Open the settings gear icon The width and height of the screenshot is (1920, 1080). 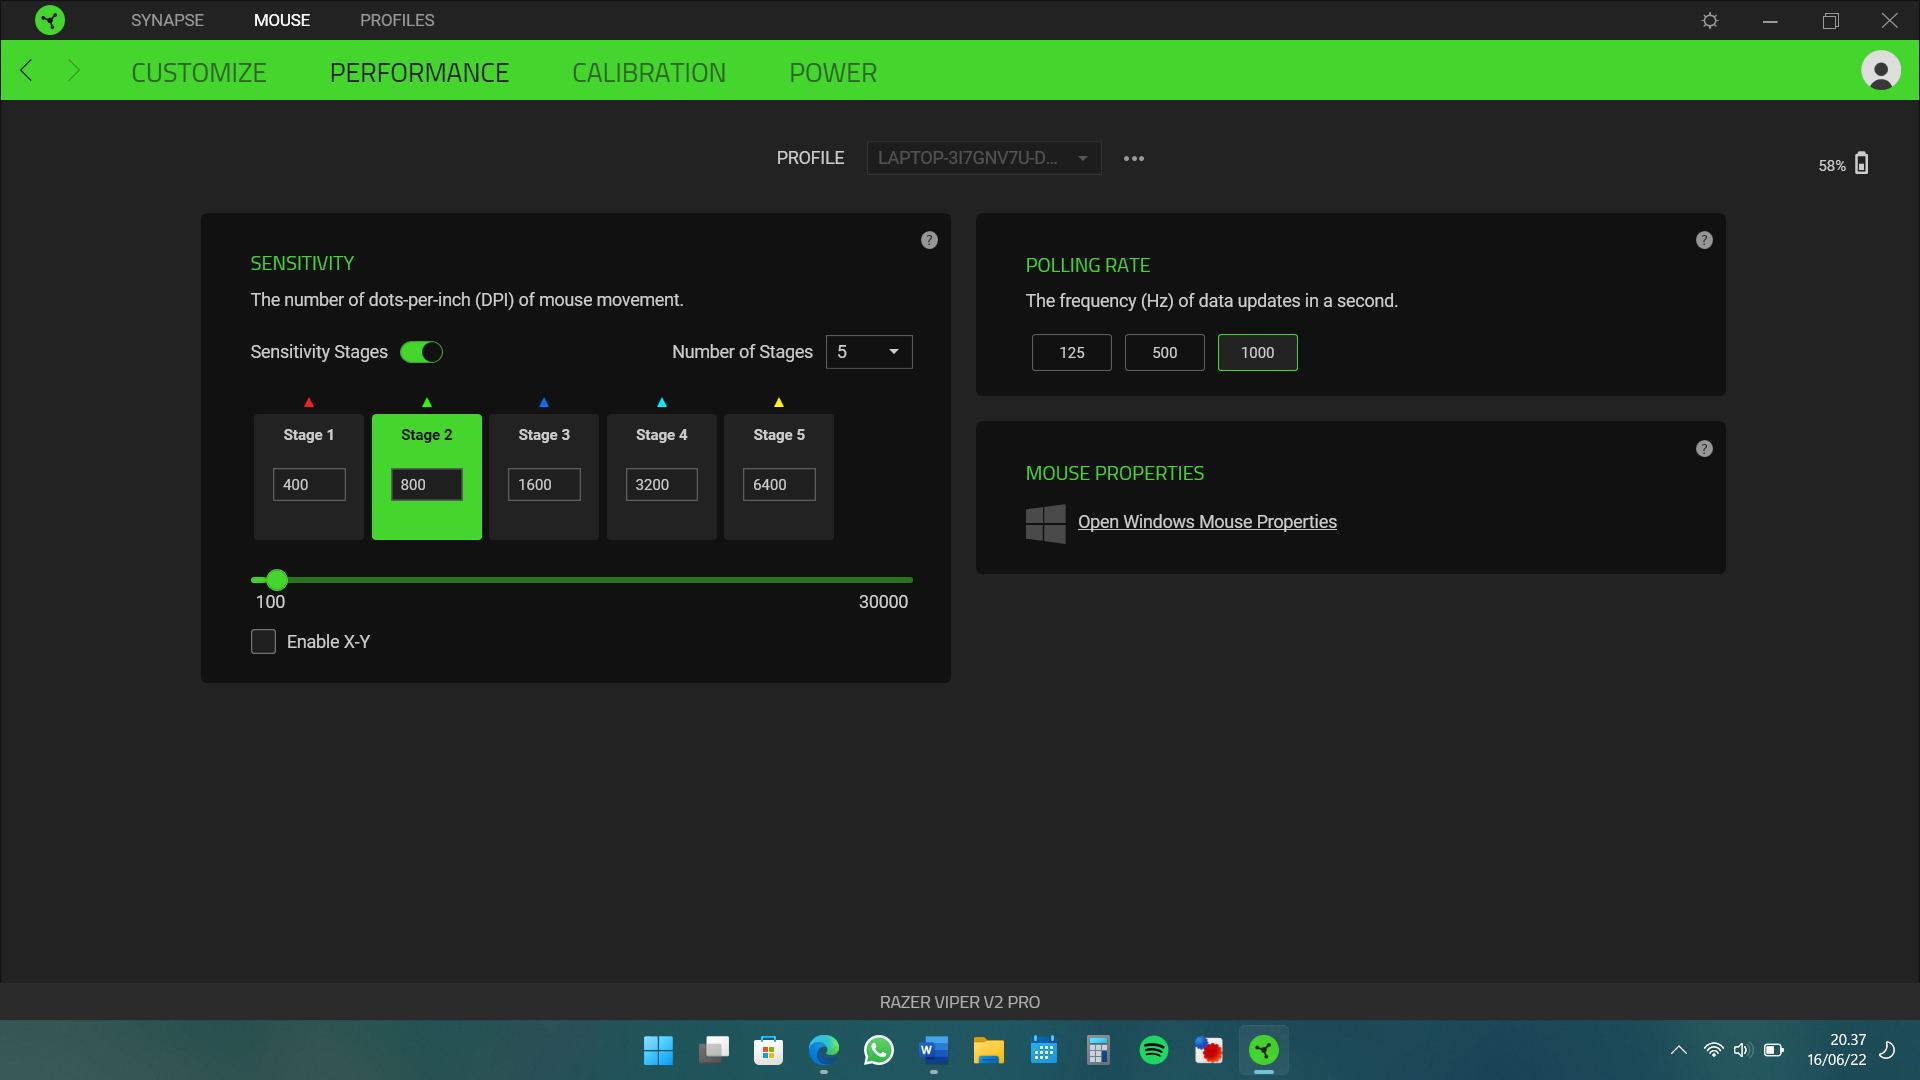tap(1710, 20)
